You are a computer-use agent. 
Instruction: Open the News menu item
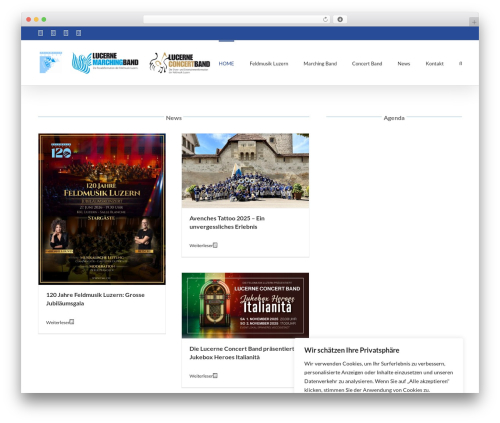point(404,63)
